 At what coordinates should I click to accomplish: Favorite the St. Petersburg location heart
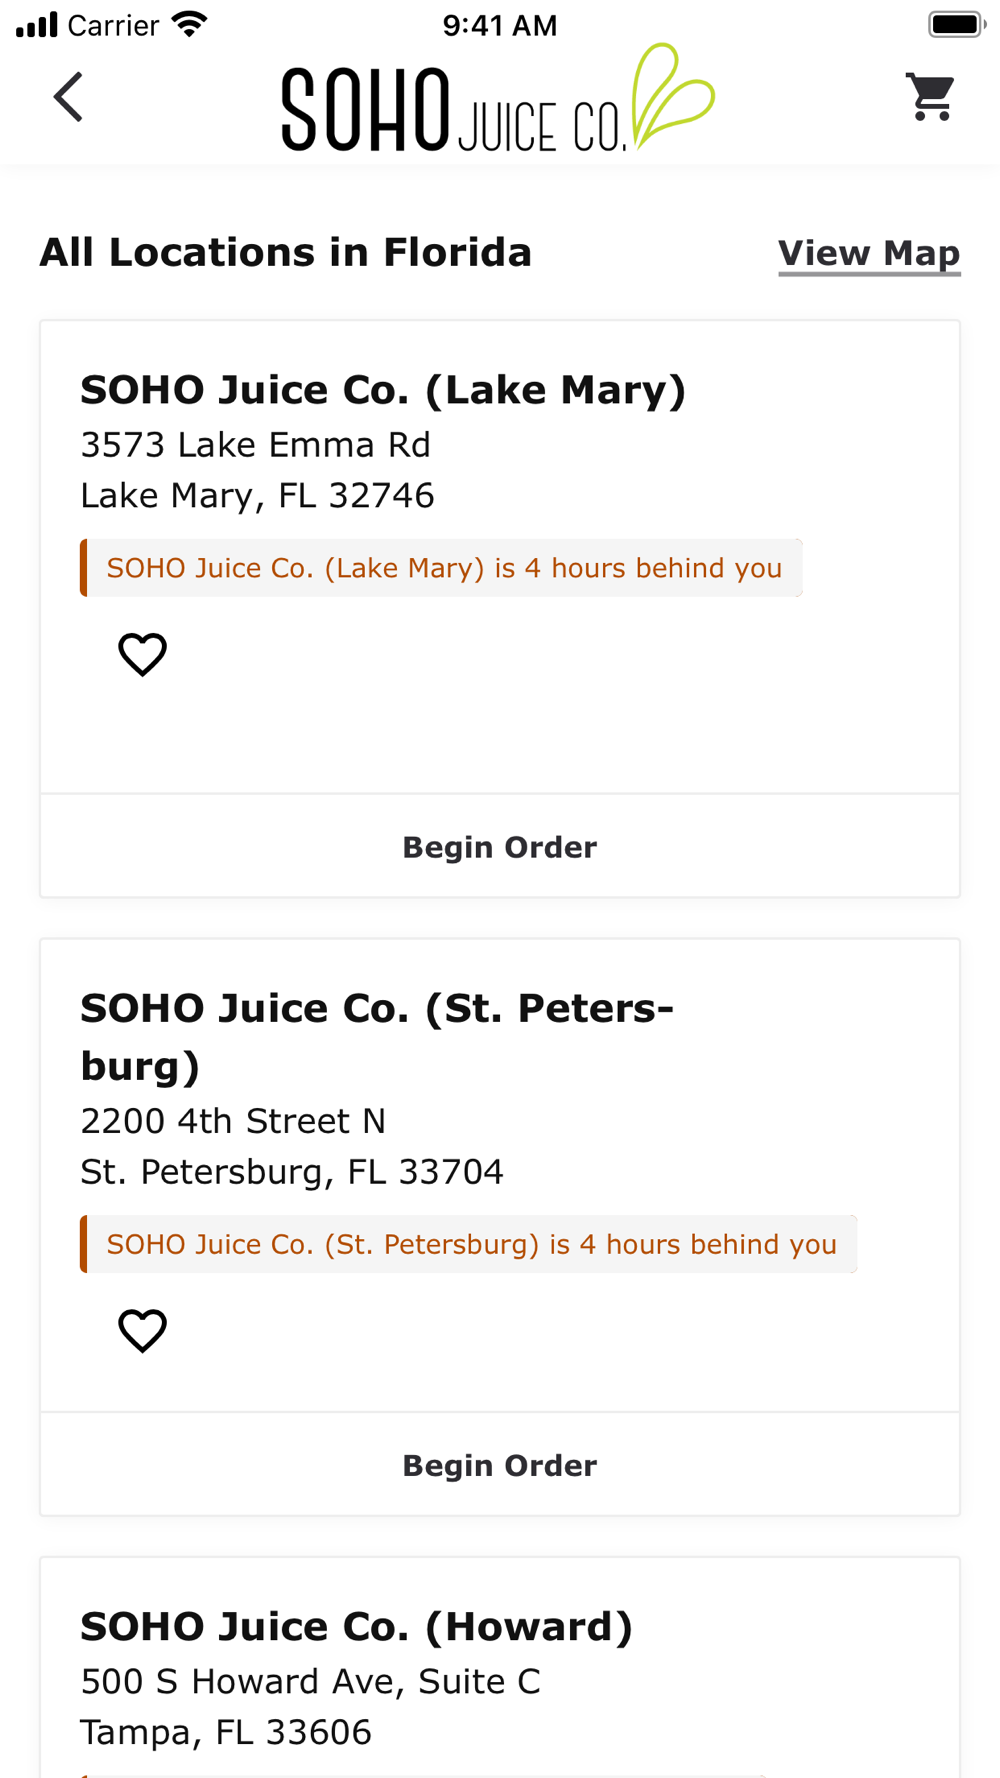[142, 1331]
